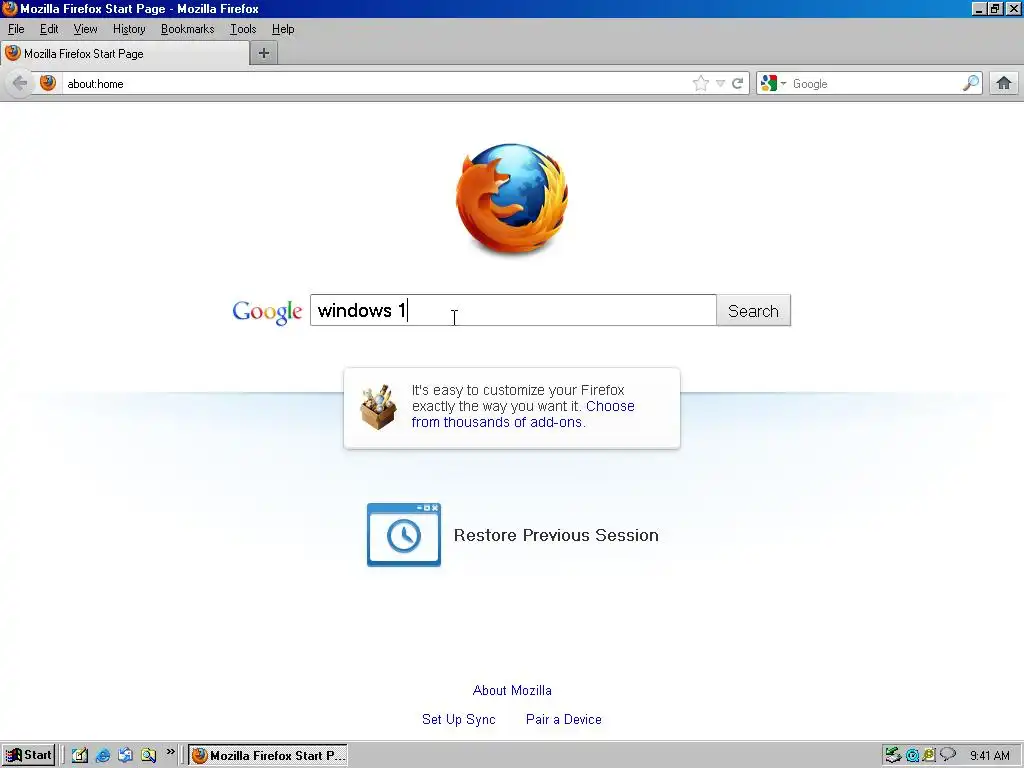The height and width of the screenshot is (768, 1024).
Task: Click the Google logo beside search field
Action: pos(266,312)
